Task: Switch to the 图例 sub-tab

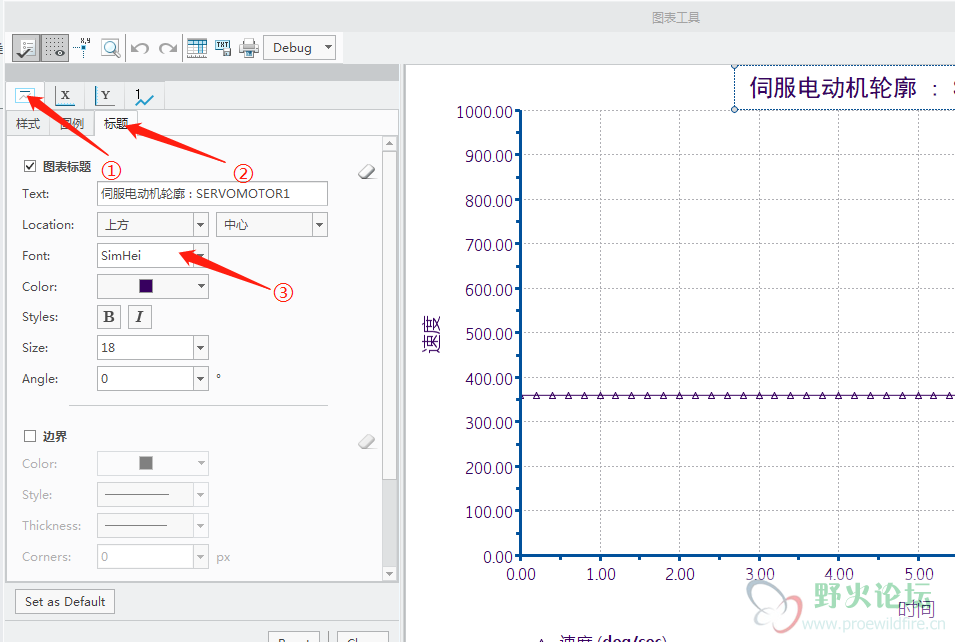Action: (72, 124)
